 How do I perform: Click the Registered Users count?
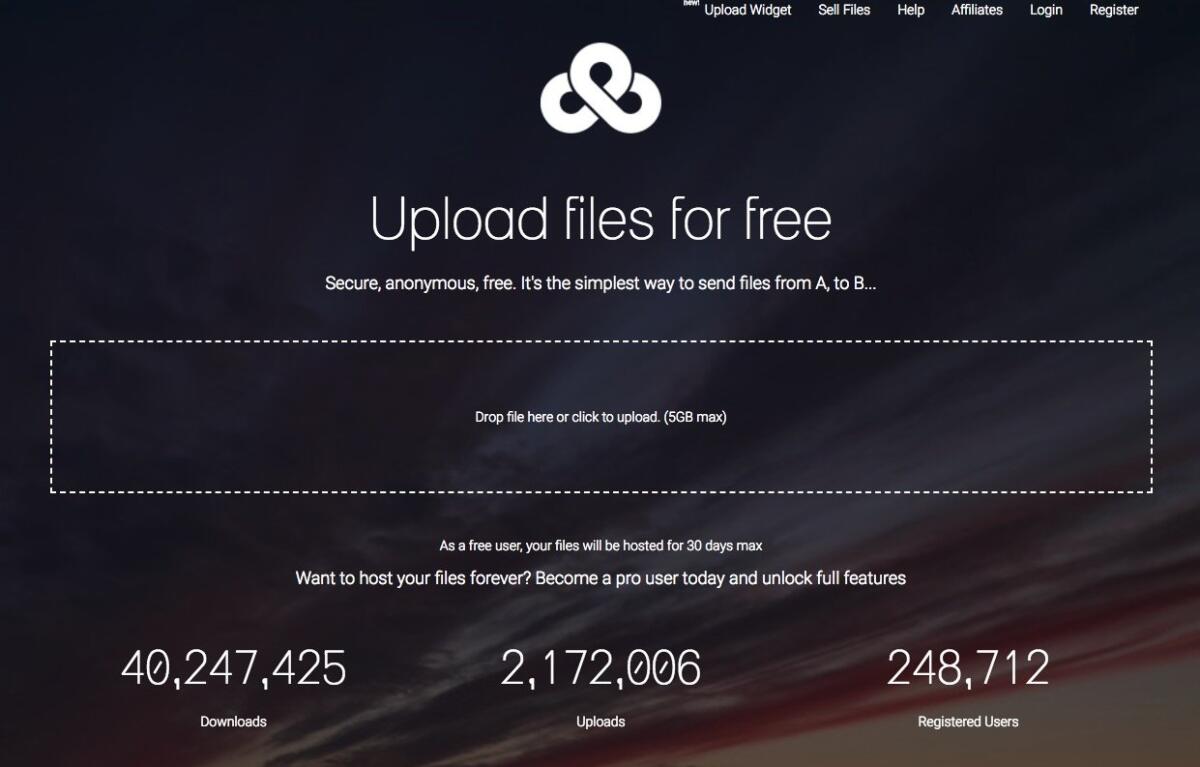969,669
